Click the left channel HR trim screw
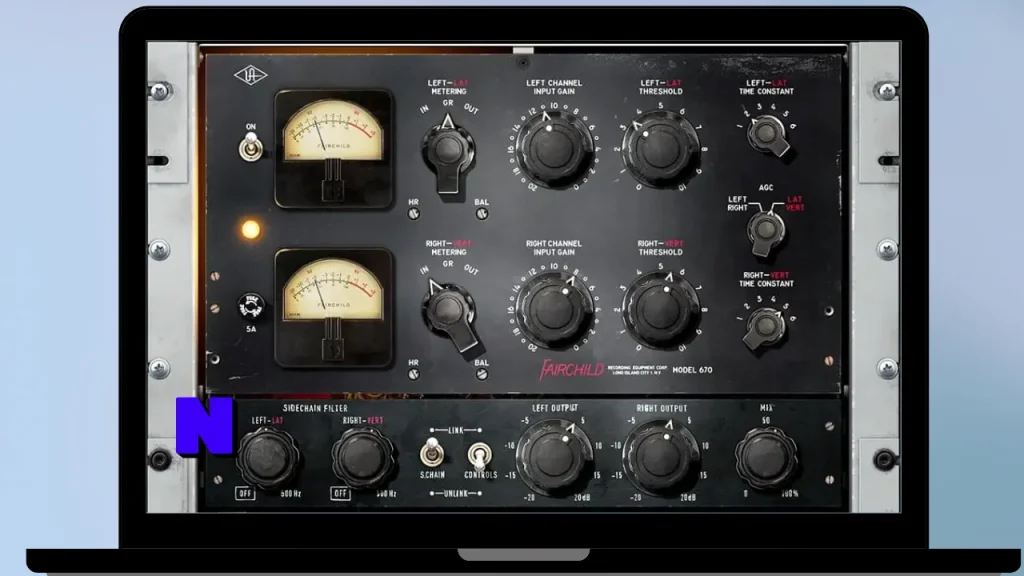Viewport: 1024px width, 576px height. point(413,214)
